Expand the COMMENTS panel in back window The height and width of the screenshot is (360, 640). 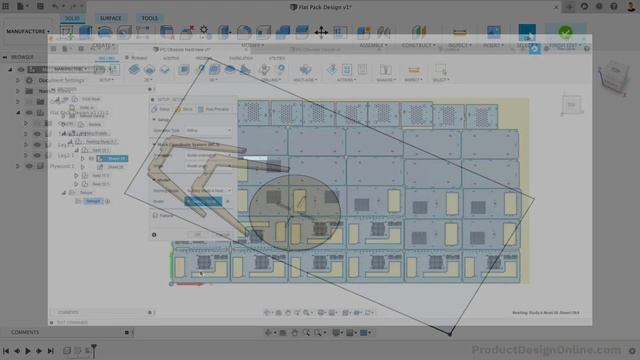coord(127,332)
